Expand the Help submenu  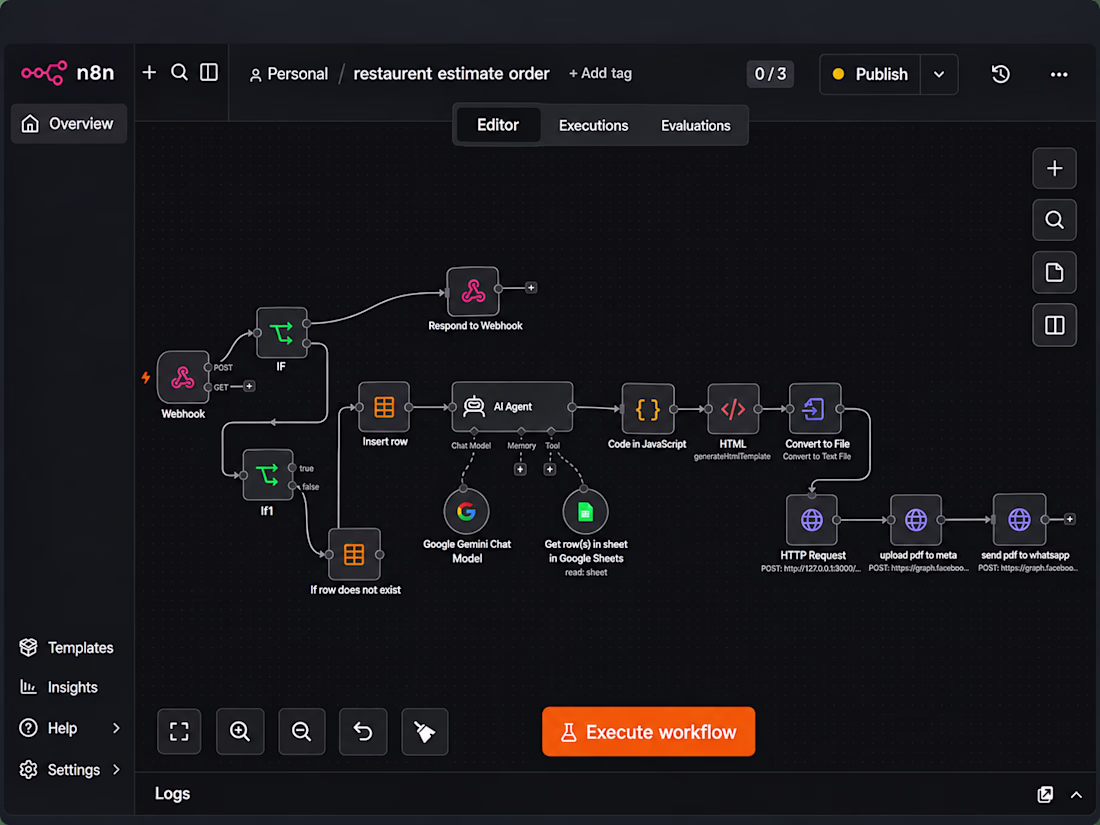pyautogui.click(x=116, y=728)
